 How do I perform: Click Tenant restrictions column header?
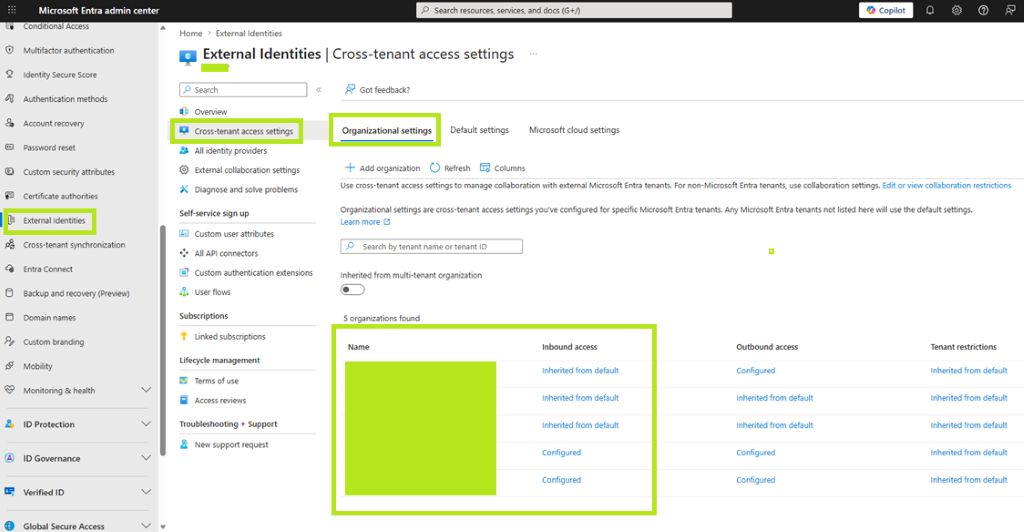(x=963, y=347)
